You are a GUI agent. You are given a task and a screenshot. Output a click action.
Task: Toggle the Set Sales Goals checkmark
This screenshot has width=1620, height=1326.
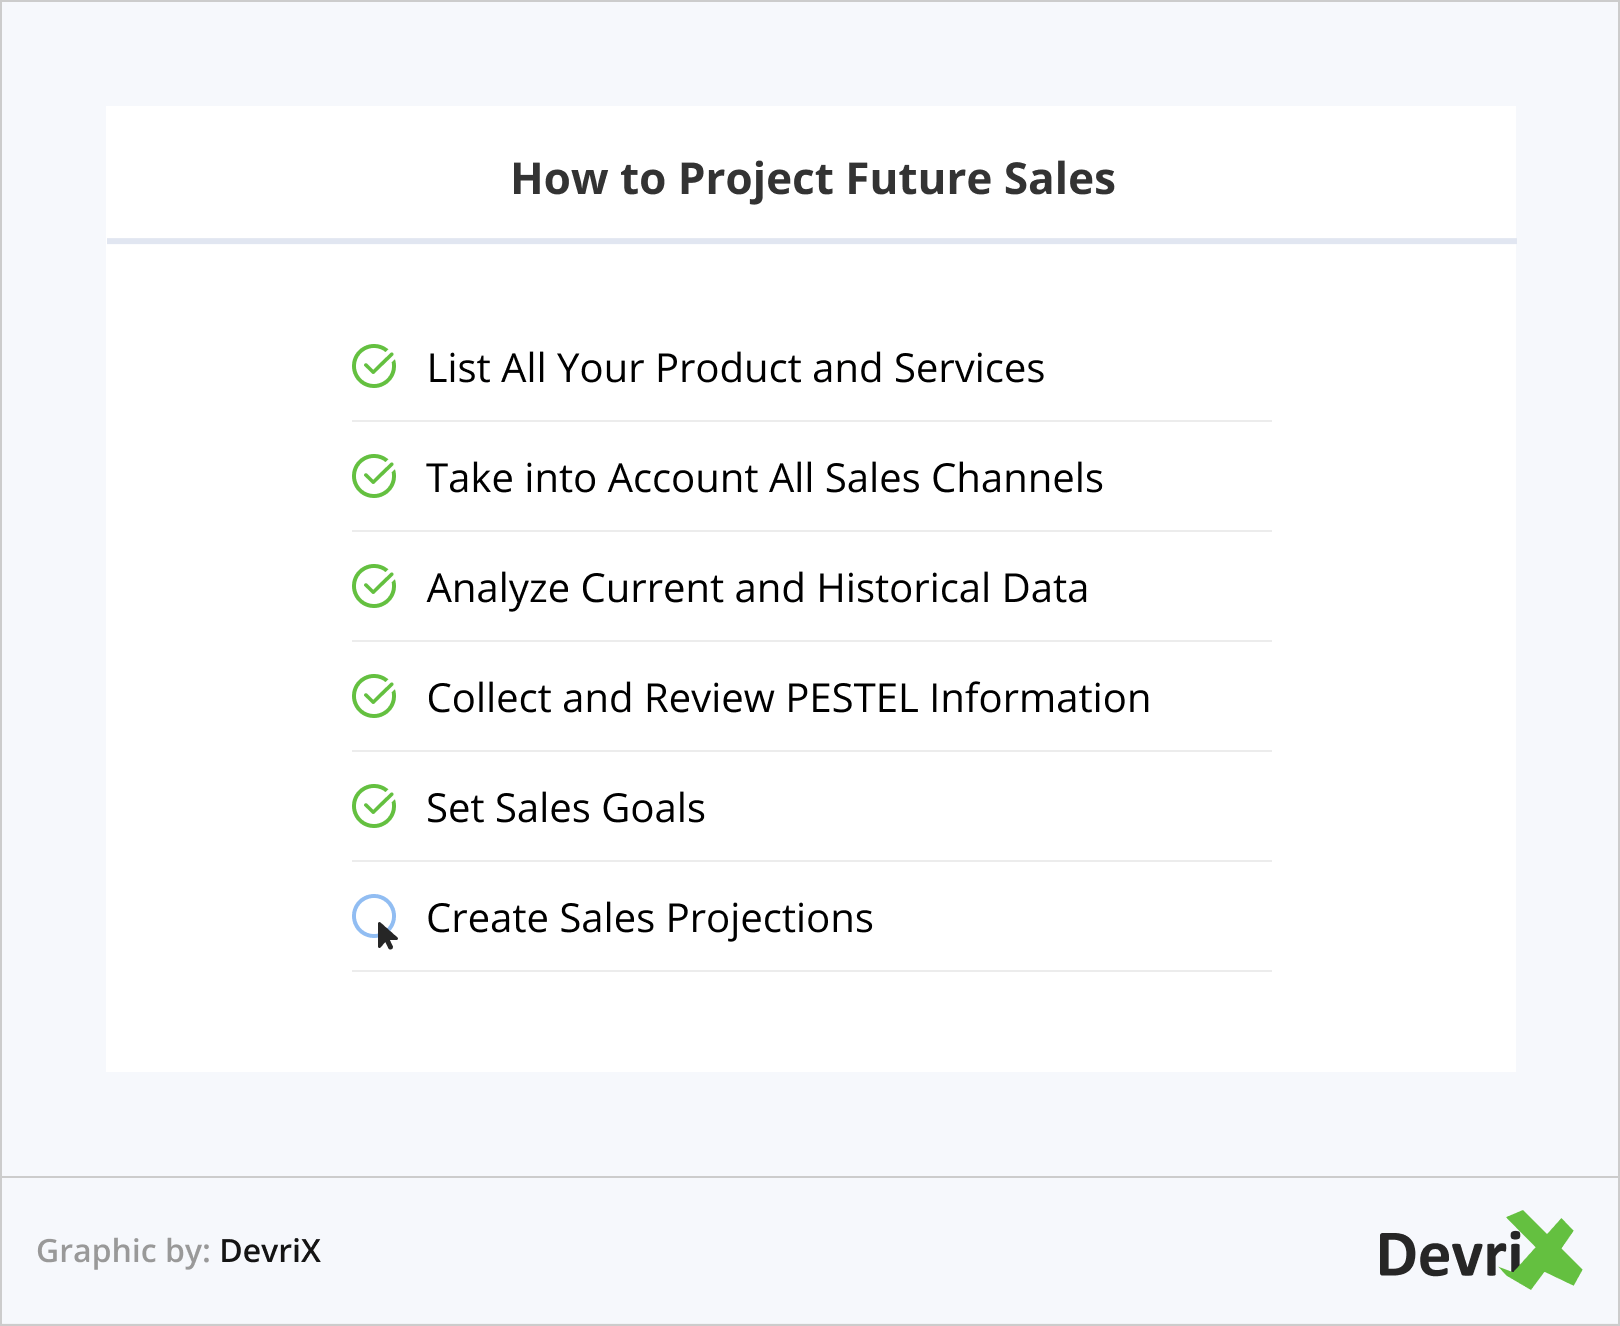(374, 807)
